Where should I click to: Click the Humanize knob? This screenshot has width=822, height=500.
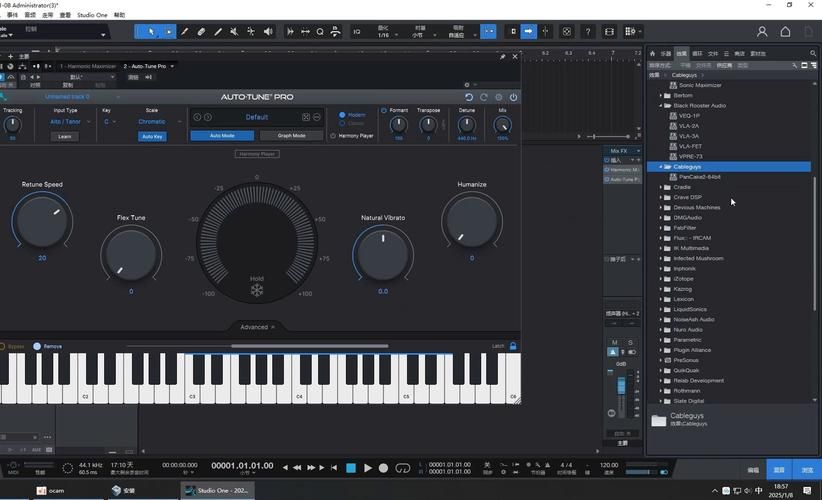click(472, 220)
